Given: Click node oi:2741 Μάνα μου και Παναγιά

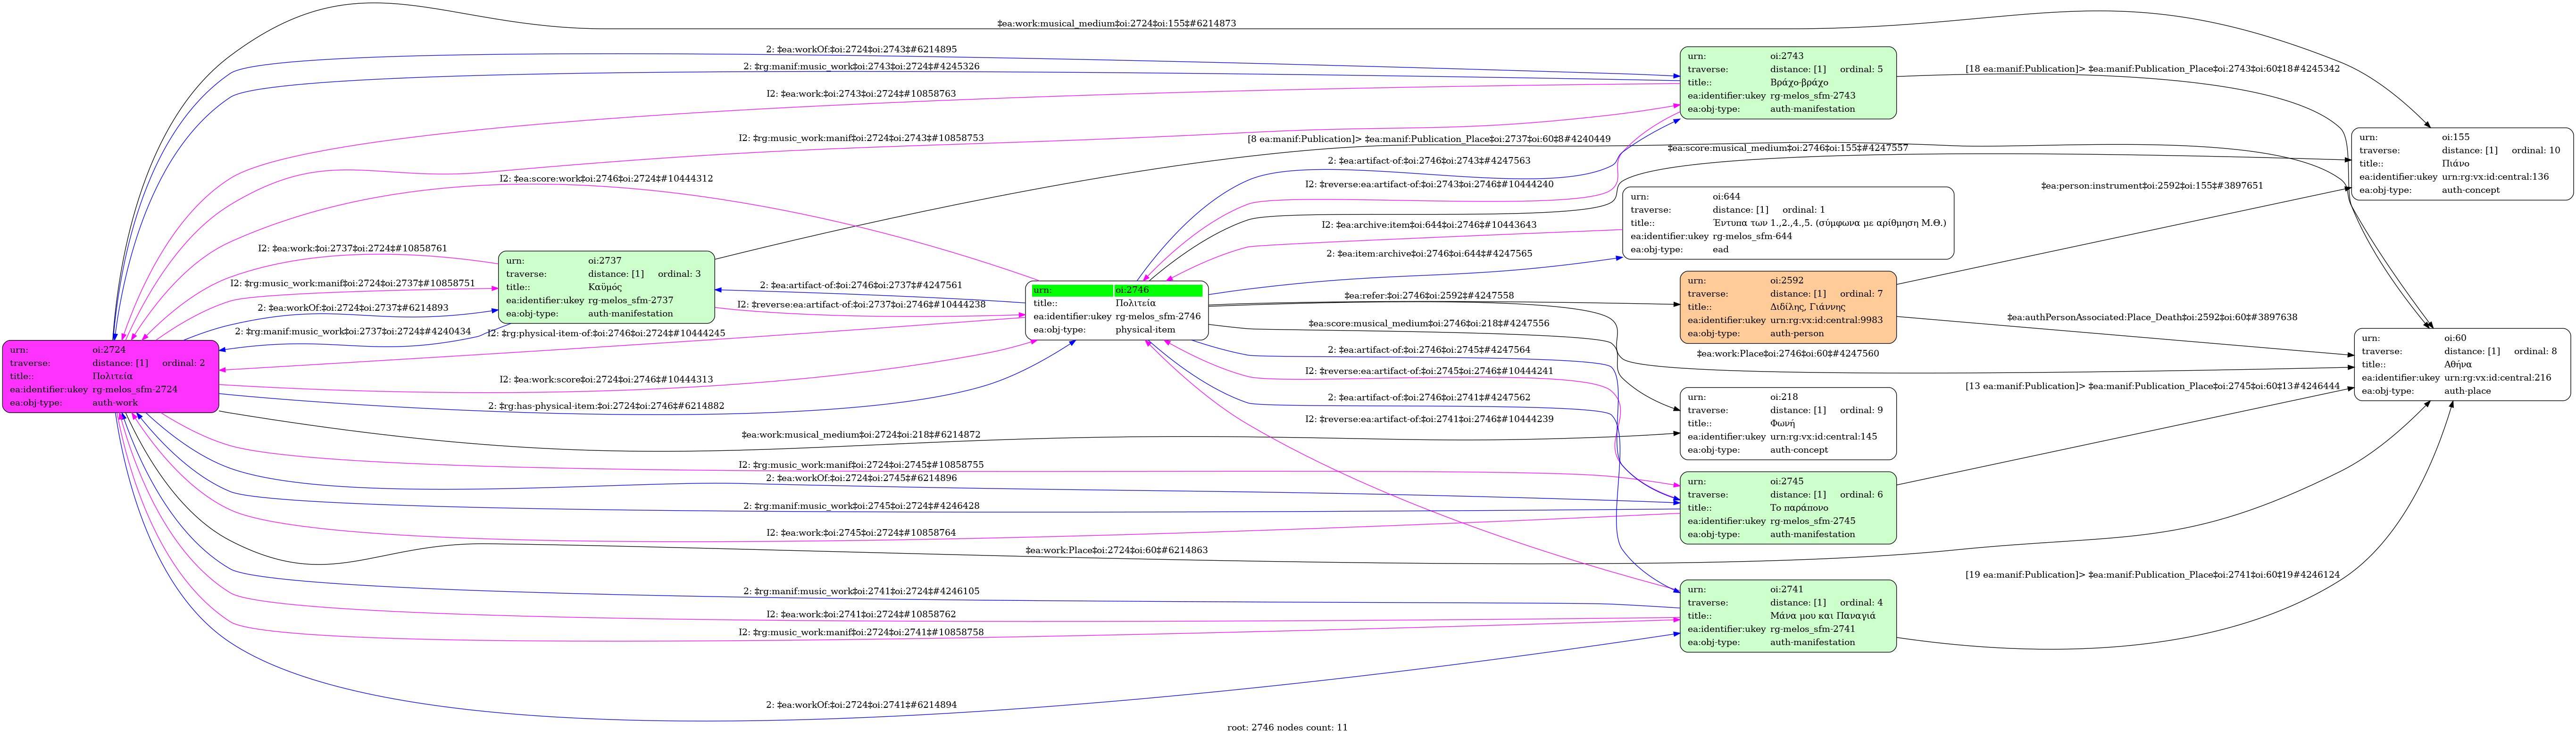Looking at the screenshot, I should click(x=1787, y=616).
